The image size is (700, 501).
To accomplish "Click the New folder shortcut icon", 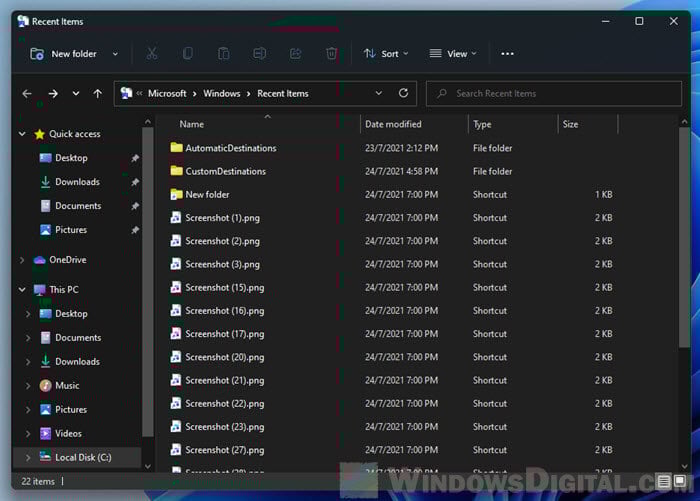I will pos(176,194).
